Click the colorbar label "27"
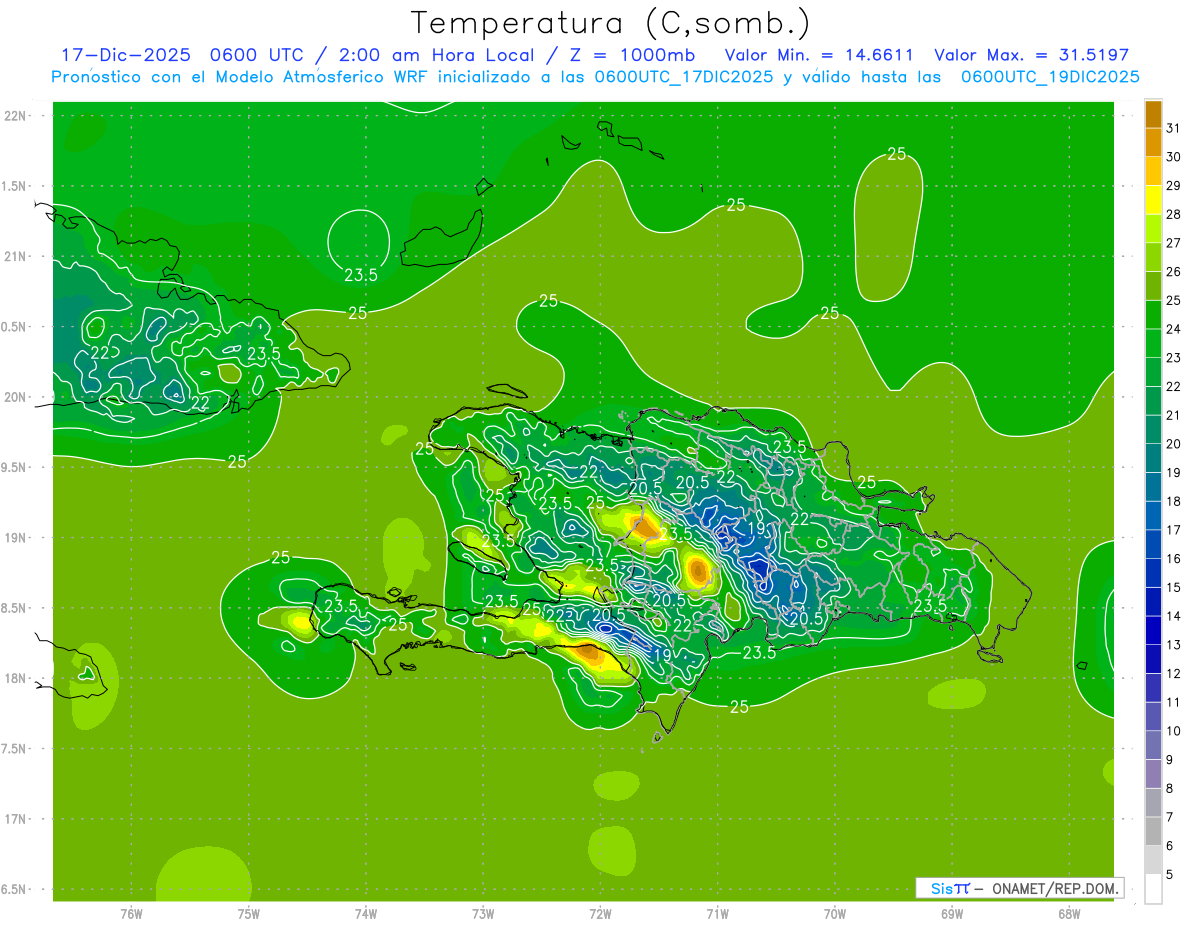This screenshot has height=927, width=1200. click(1174, 243)
